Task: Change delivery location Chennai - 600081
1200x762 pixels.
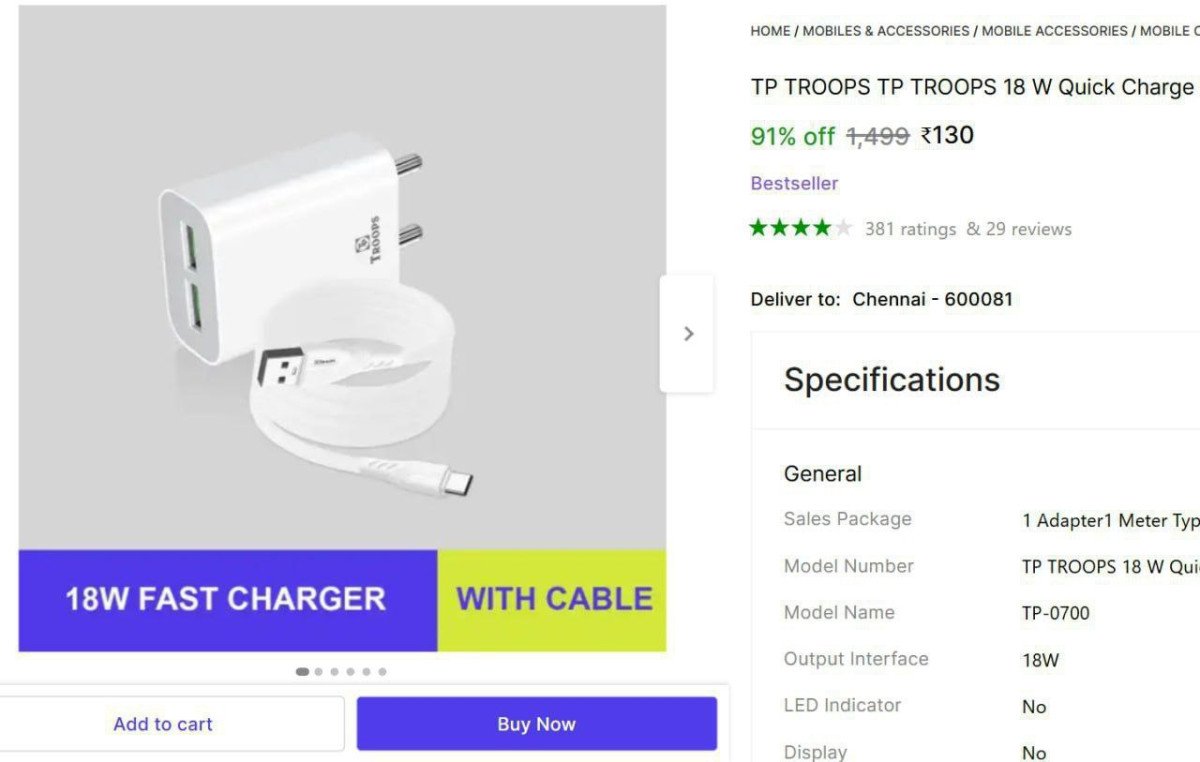Action: click(x=932, y=299)
